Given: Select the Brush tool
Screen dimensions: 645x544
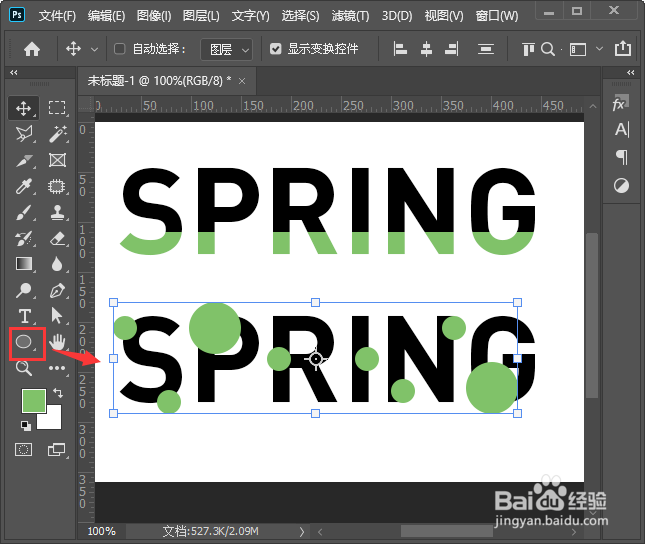Looking at the screenshot, I should tap(23, 212).
